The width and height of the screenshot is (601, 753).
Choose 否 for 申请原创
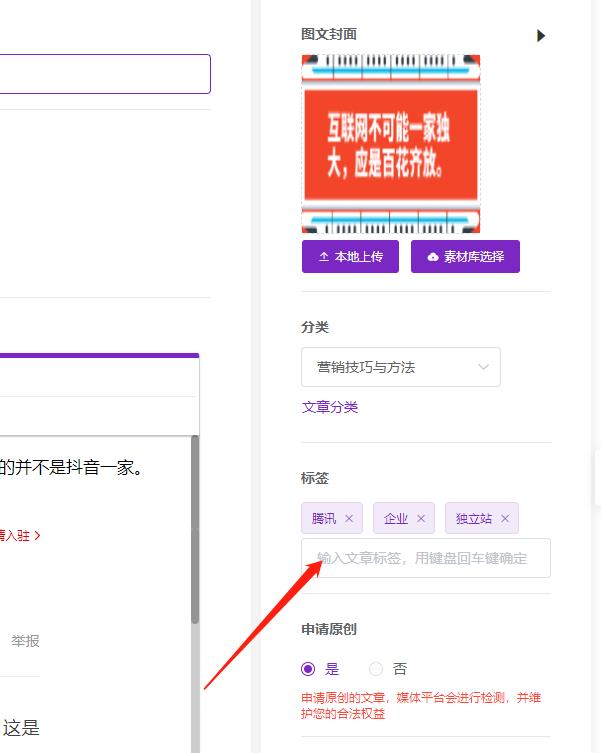[x=376, y=669]
